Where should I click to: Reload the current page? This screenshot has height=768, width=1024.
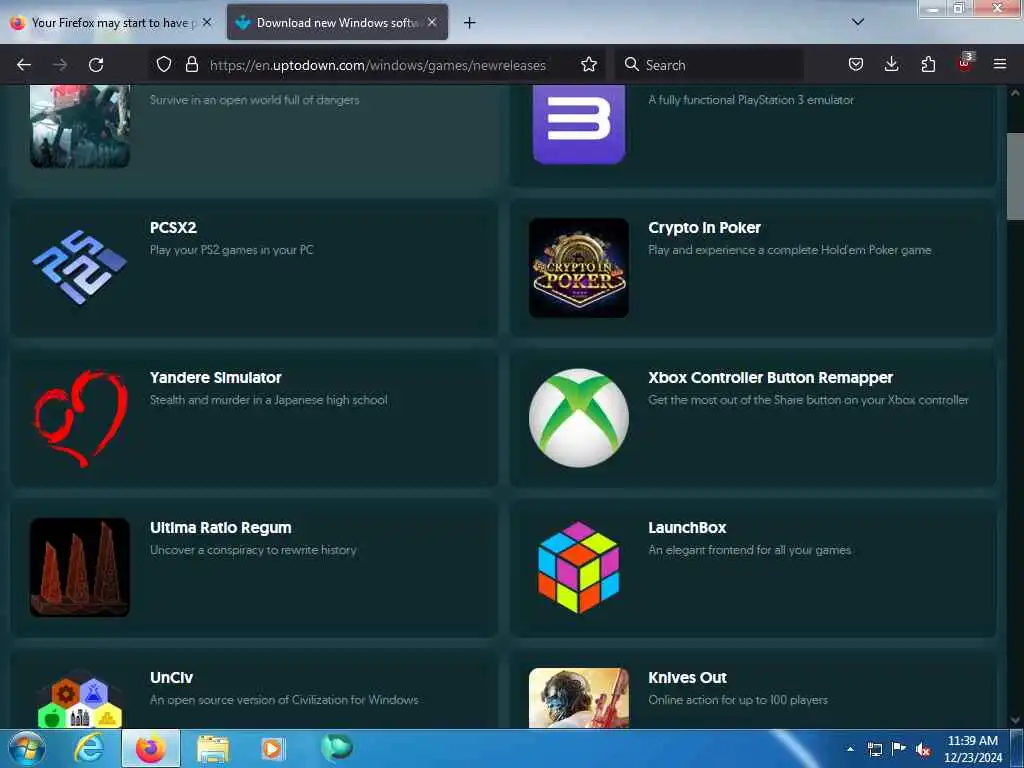(96, 65)
